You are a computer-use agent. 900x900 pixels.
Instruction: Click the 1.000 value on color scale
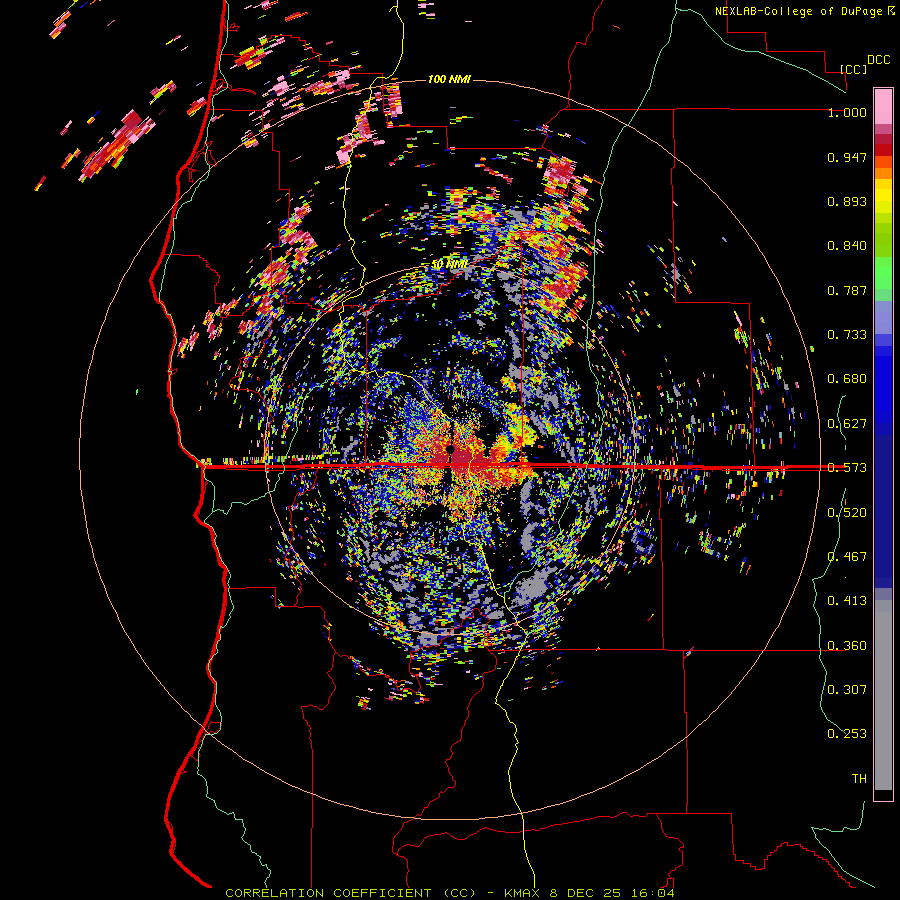coord(847,112)
